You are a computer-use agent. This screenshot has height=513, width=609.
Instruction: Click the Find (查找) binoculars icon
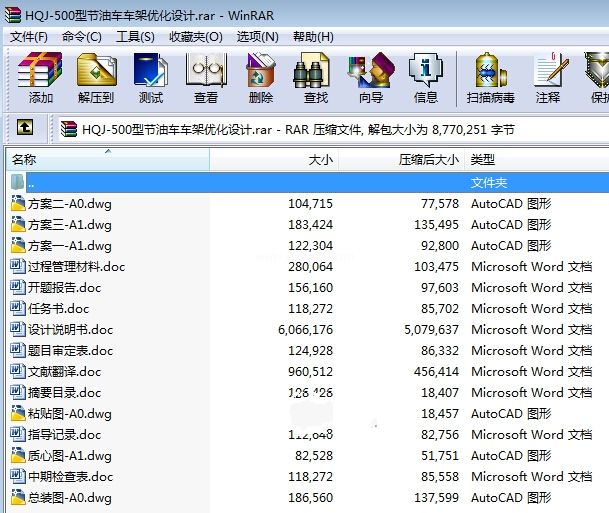tap(311, 70)
